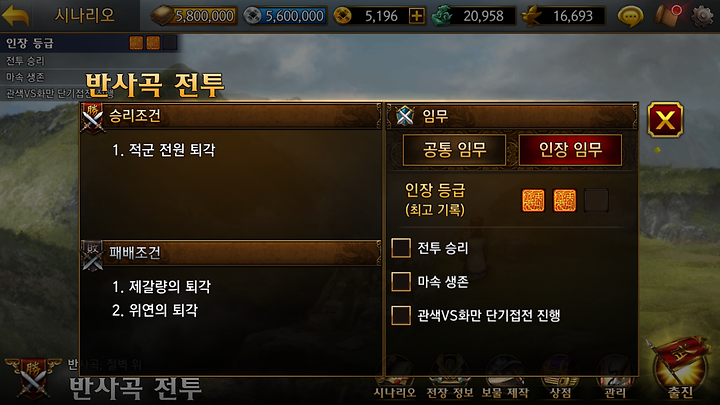Open the scroll notification icon
This screenshot has width=720, height=405.
[x=668, y=16]
